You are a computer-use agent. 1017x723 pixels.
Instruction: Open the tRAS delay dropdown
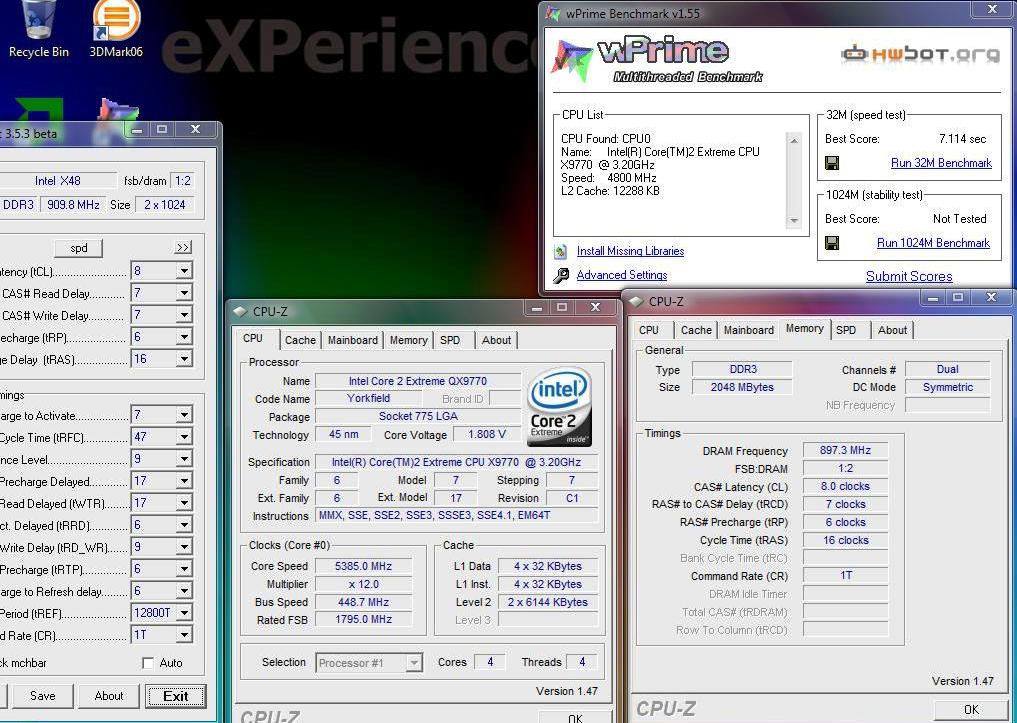click(184, 359)
